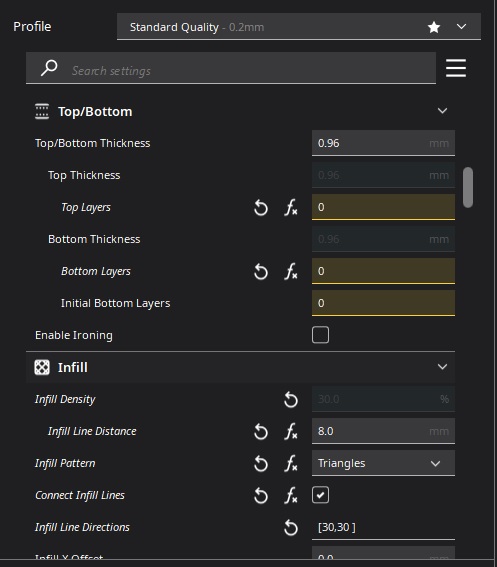Click the Bottom Layers formula icon
Viewport: 497px width, 567px height.
pyautogui.click(x=291, y=272)
